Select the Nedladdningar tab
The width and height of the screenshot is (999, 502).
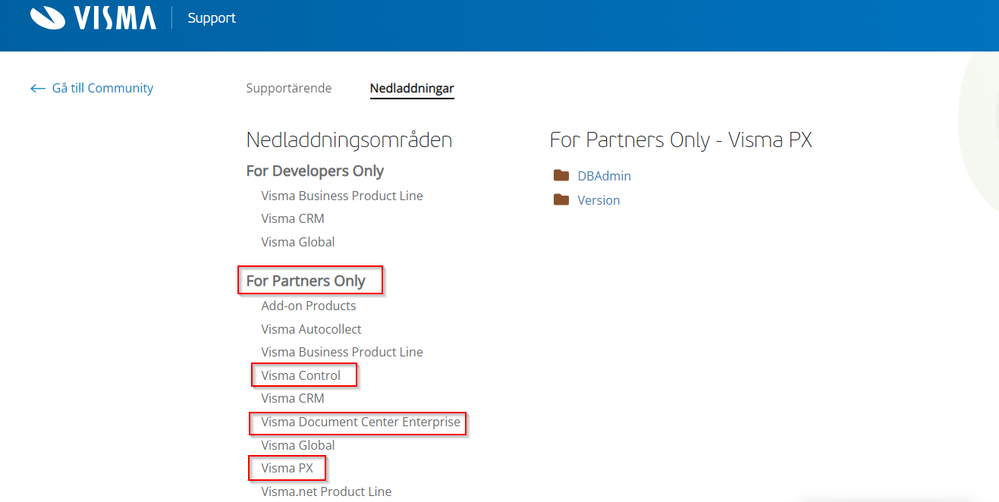point(412,89)
